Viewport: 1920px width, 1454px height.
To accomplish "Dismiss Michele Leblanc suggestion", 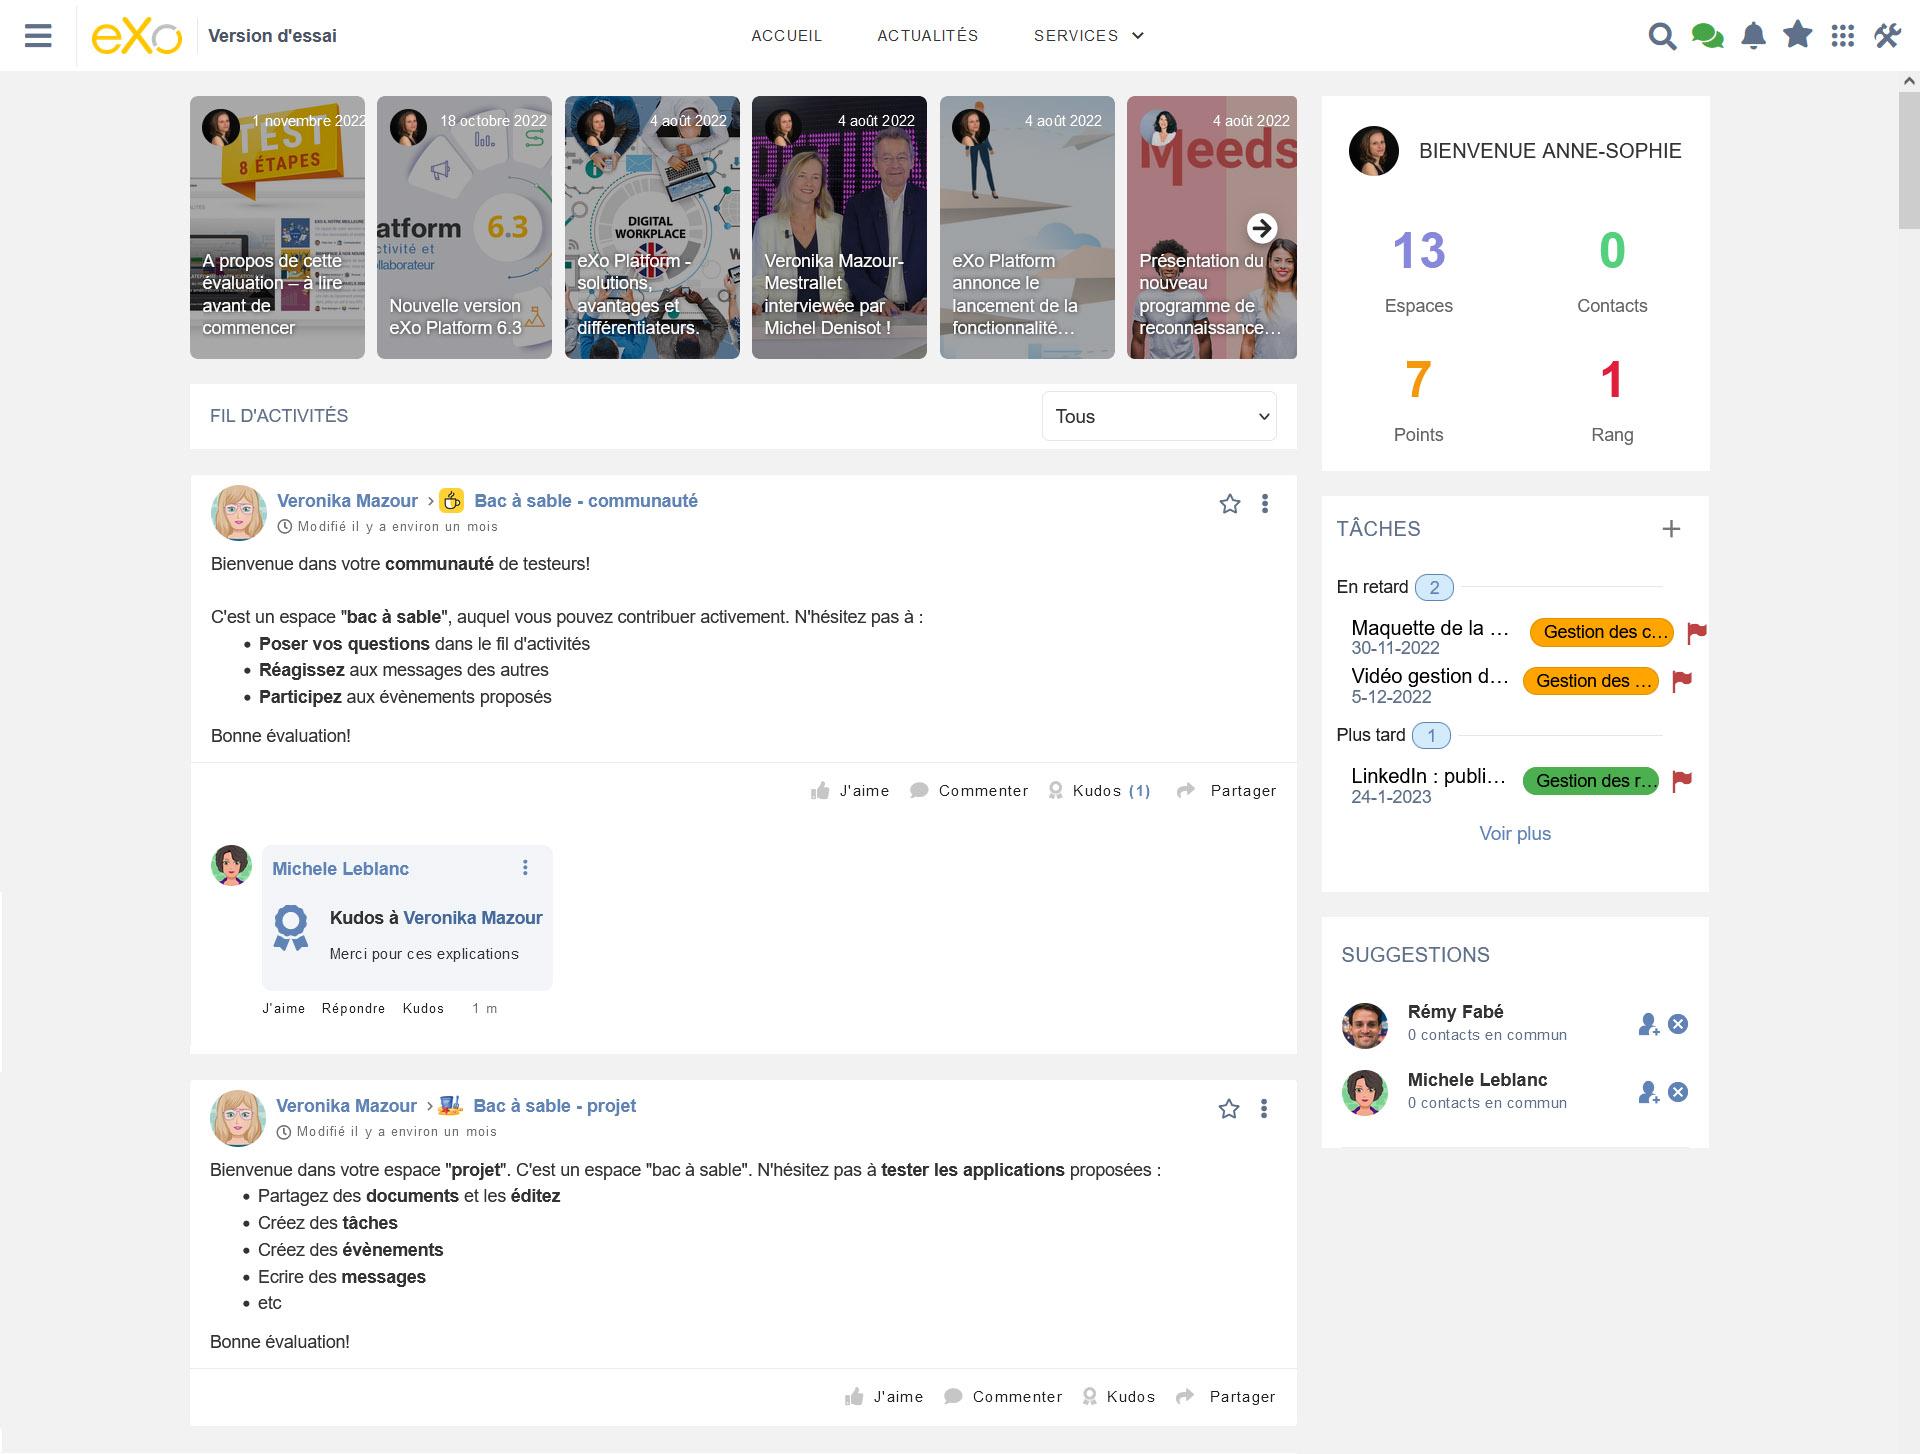I will (1678, 1092).
